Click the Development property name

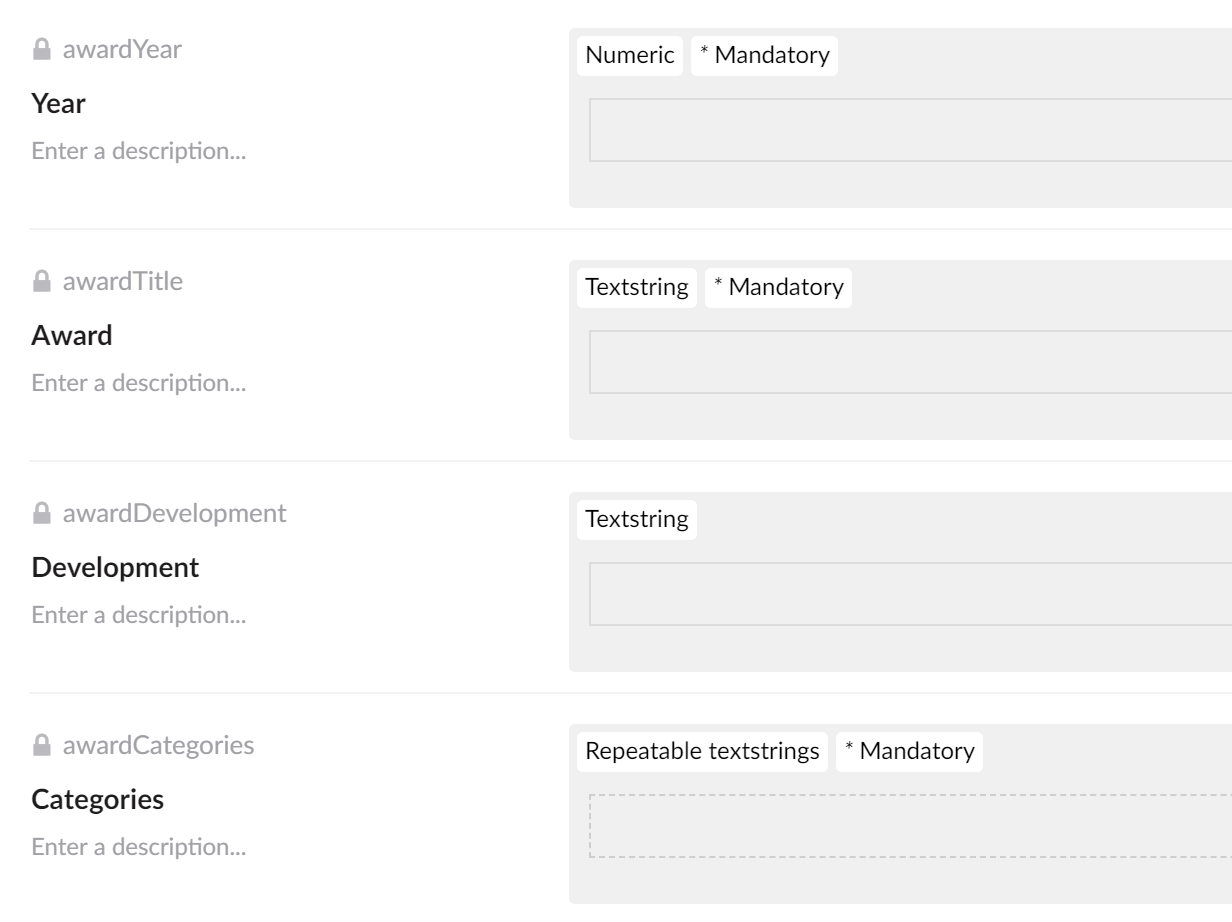115,568
